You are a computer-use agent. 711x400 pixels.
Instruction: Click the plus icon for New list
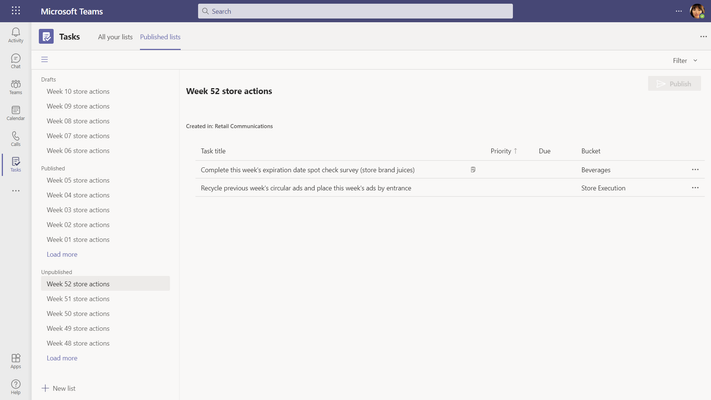[45, 388]
